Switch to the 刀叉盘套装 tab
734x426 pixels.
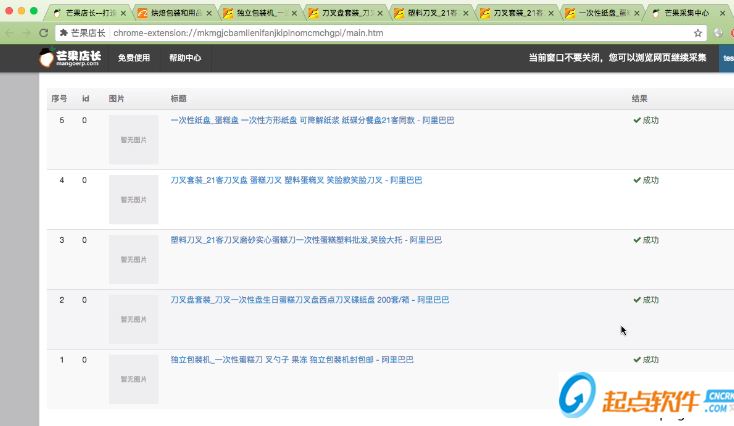click(x=344, y=13)
